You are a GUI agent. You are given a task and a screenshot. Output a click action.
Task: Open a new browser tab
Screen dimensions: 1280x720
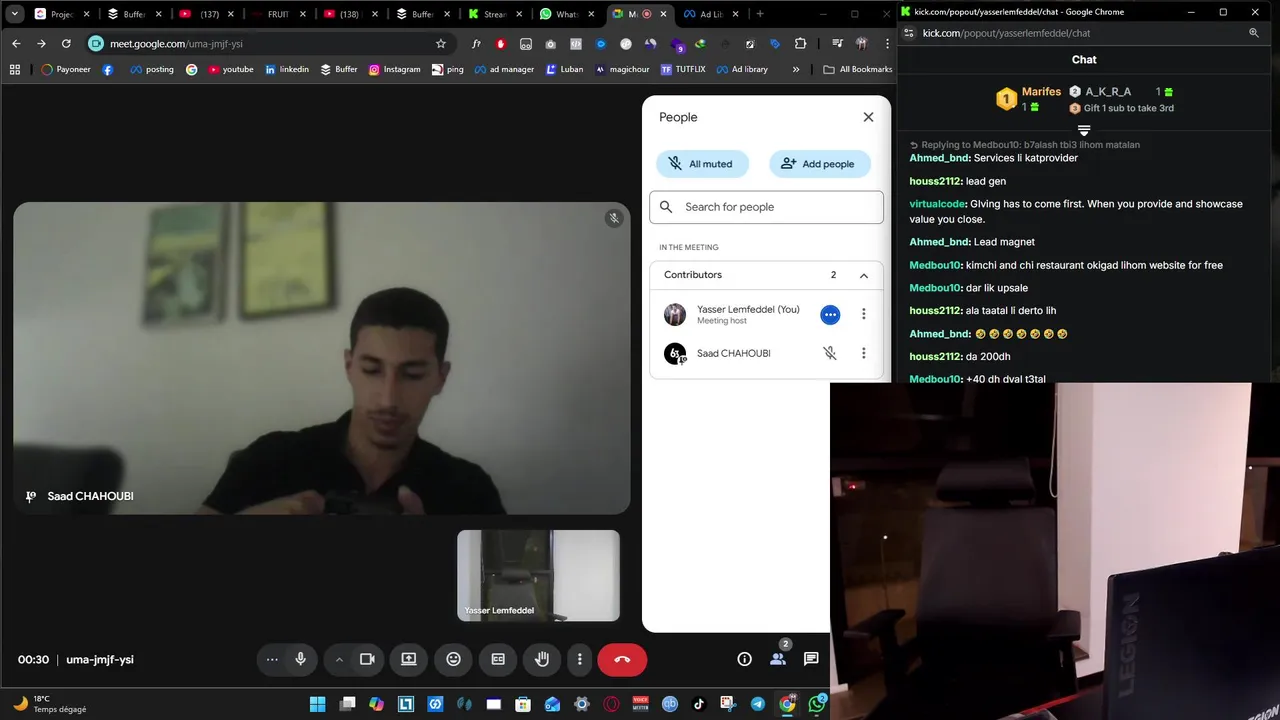(x=760, y=14)
